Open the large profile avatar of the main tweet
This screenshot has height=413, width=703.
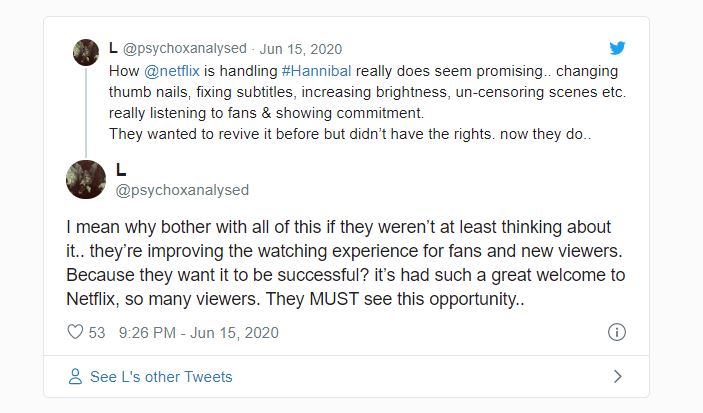tap(86, 179)
